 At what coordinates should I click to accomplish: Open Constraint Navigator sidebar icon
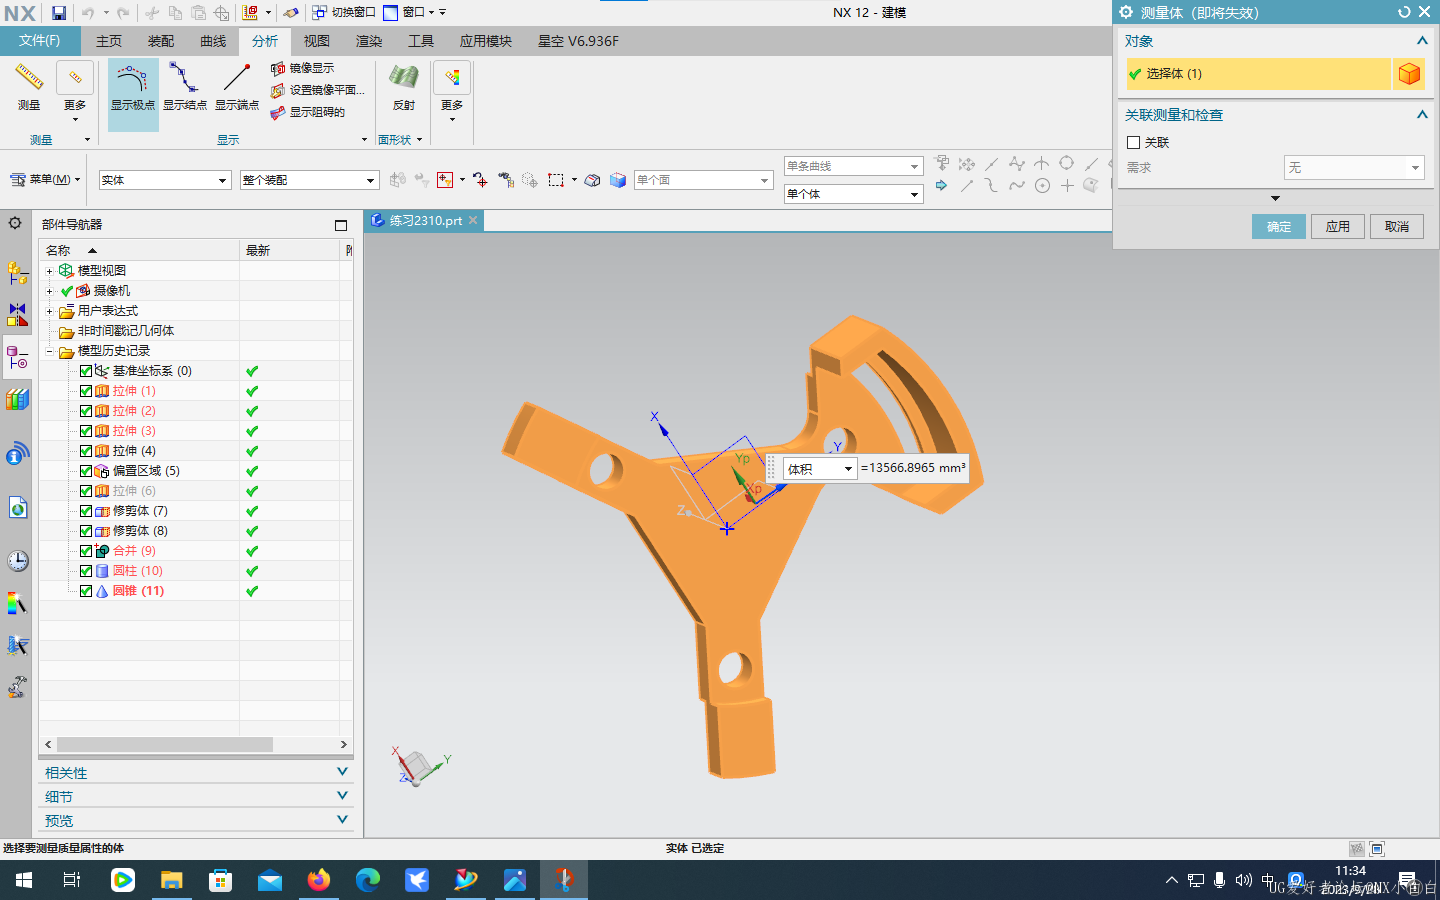coord(17,314)
